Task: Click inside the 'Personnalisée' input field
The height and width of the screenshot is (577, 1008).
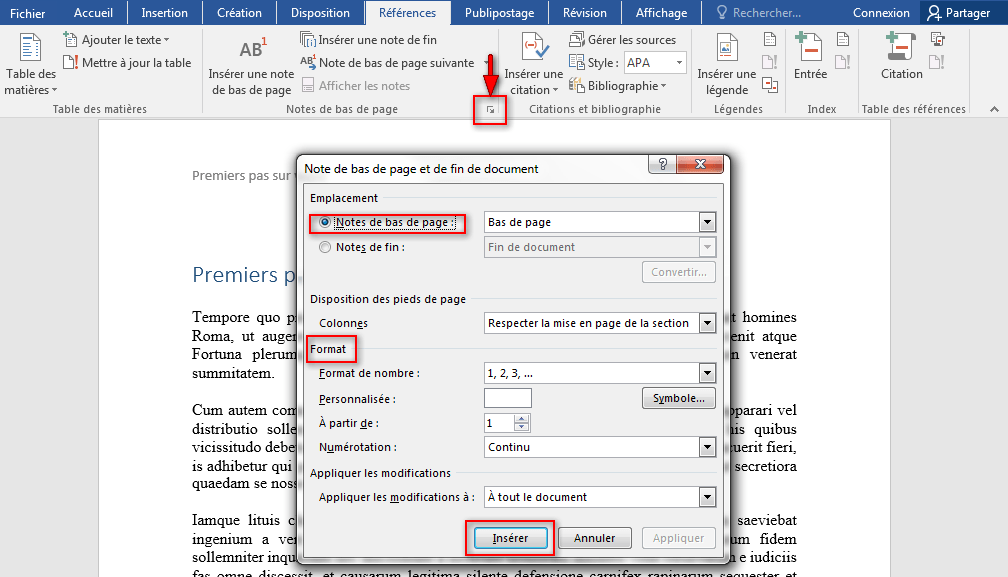Action: tap(507, 397)
